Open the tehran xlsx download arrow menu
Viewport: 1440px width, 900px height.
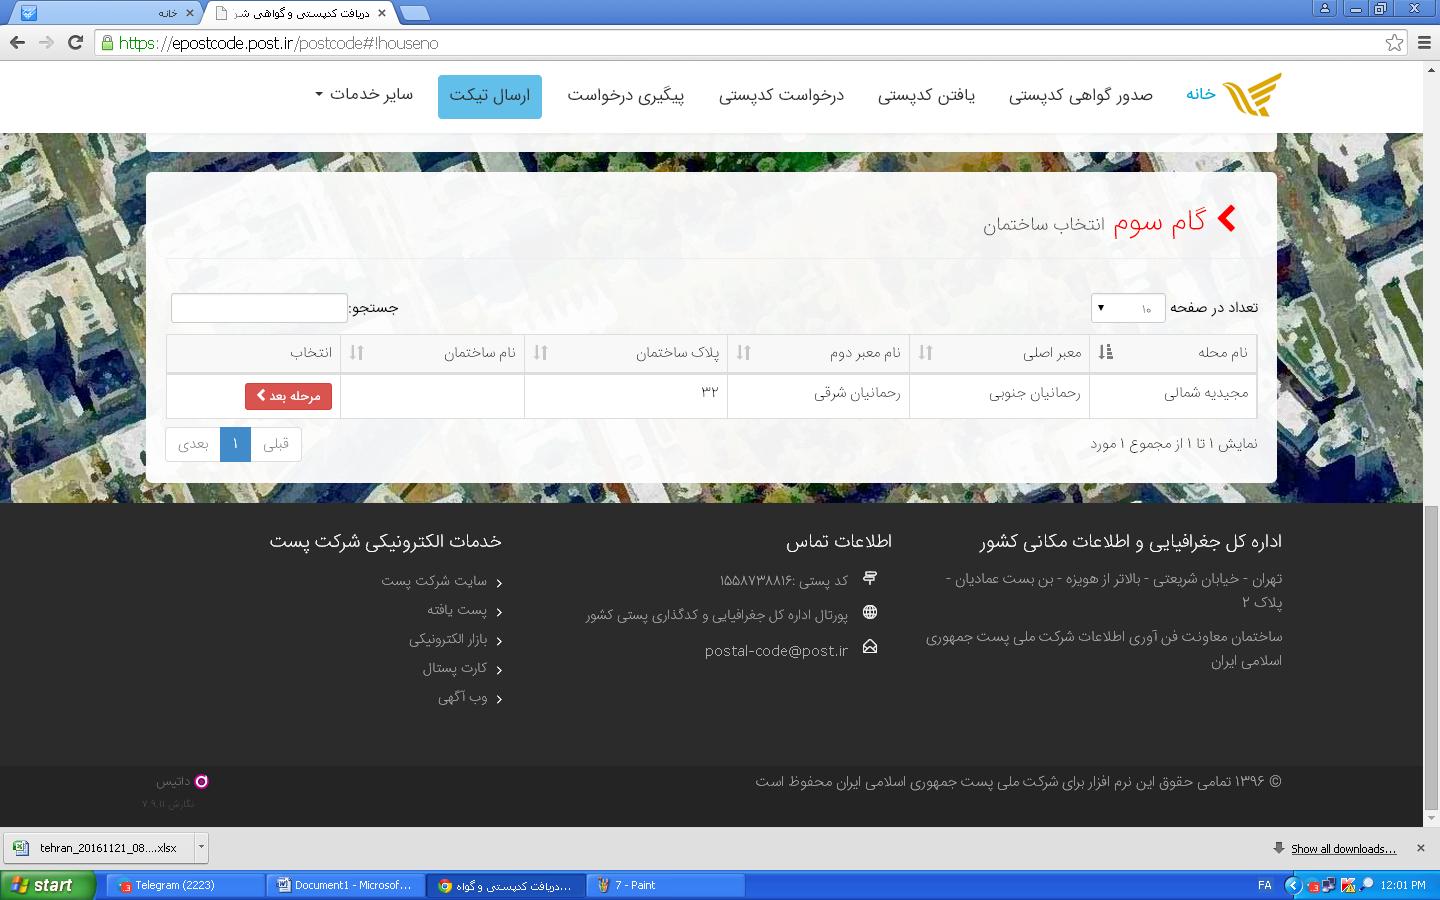coord(201,847)
